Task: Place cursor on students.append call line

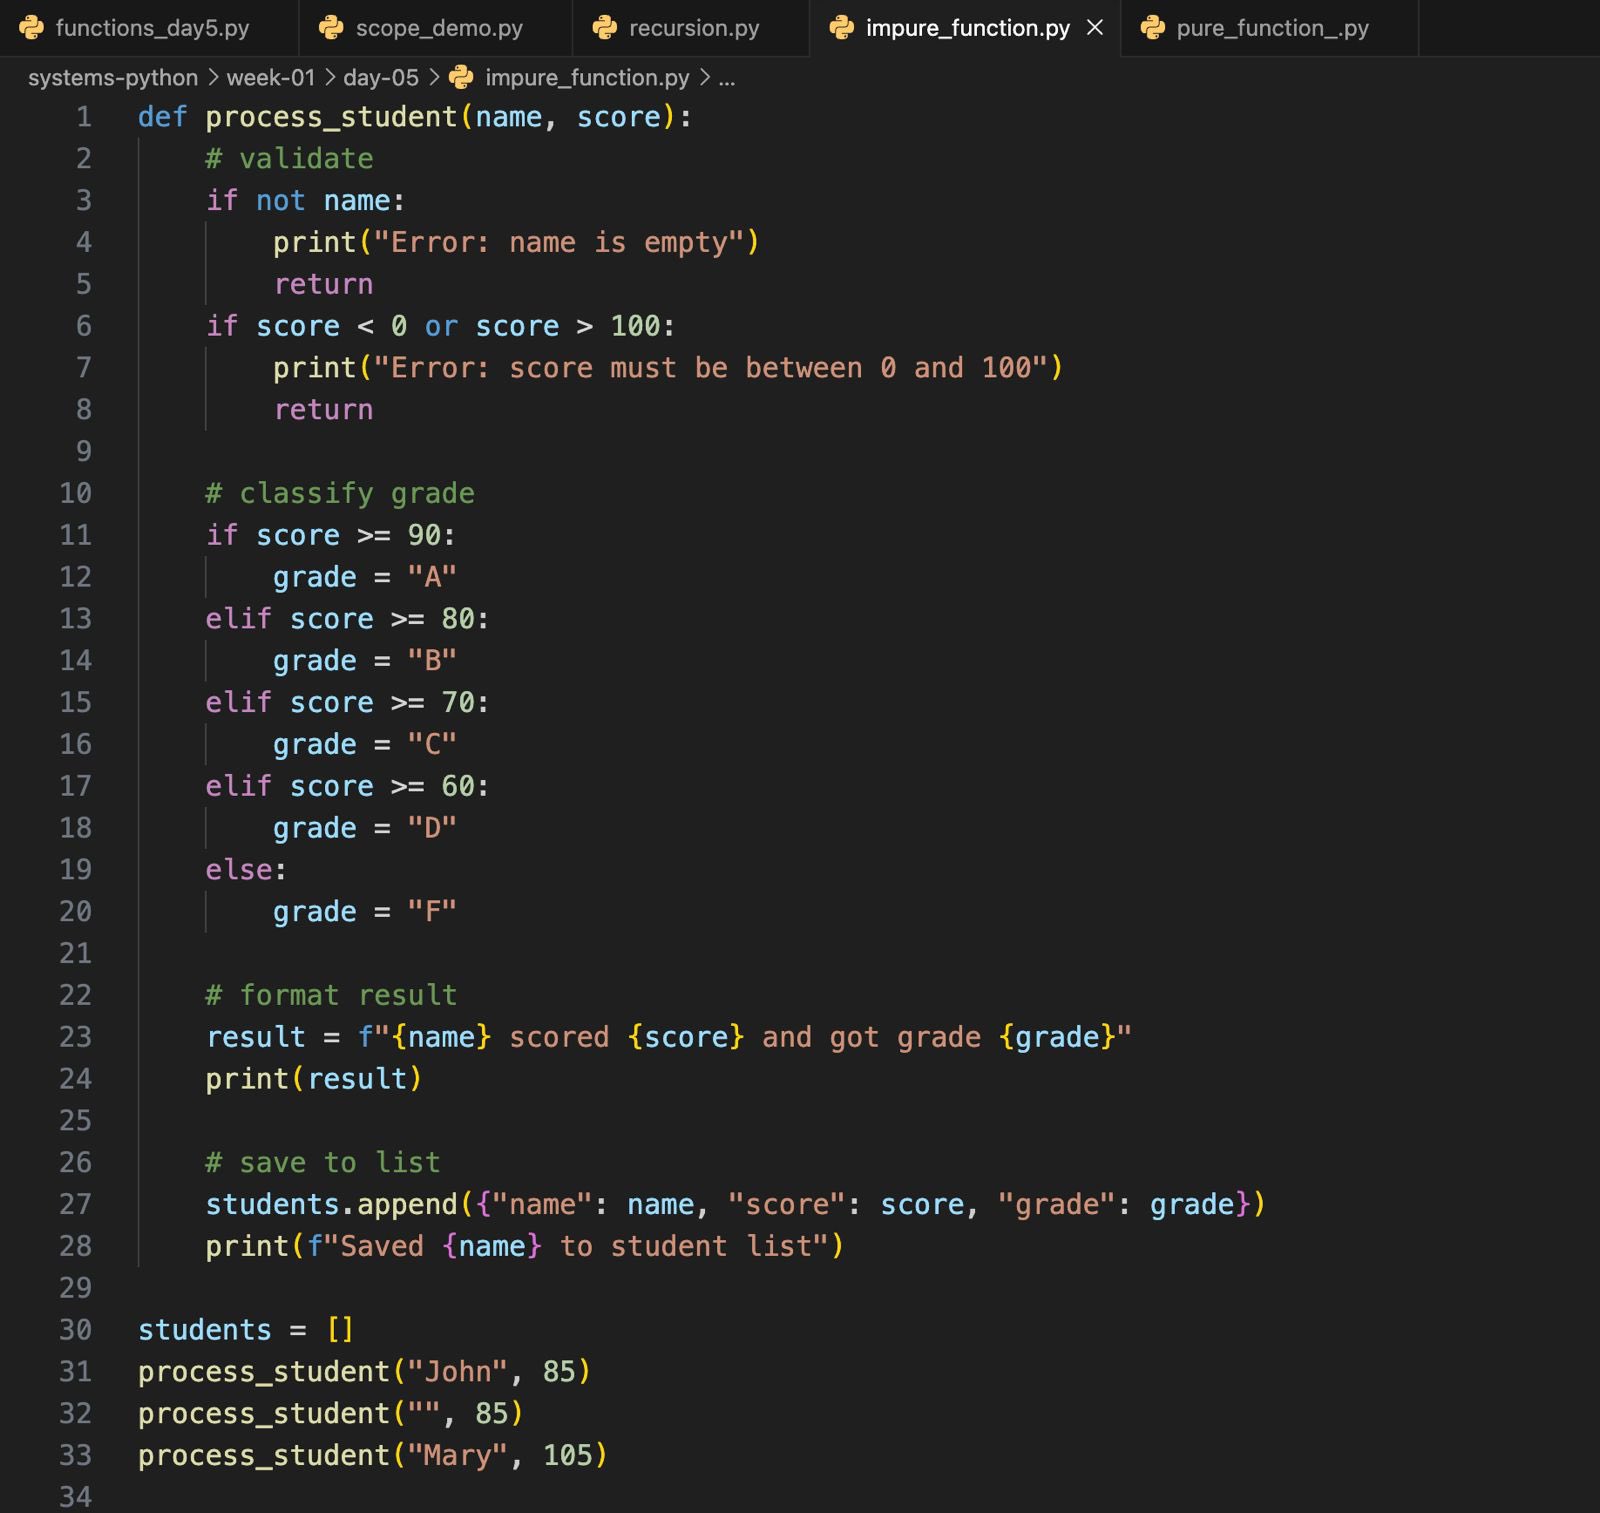Action: pyautogui.click(x=735, y=1204)
